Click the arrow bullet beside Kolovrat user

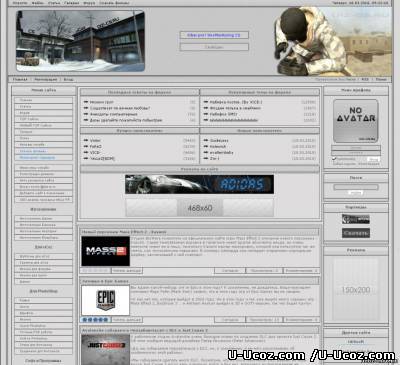click(x=206, y=147)
